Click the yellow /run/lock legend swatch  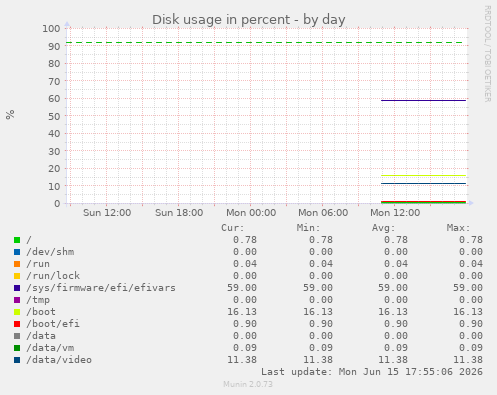[x=17, y=276]
